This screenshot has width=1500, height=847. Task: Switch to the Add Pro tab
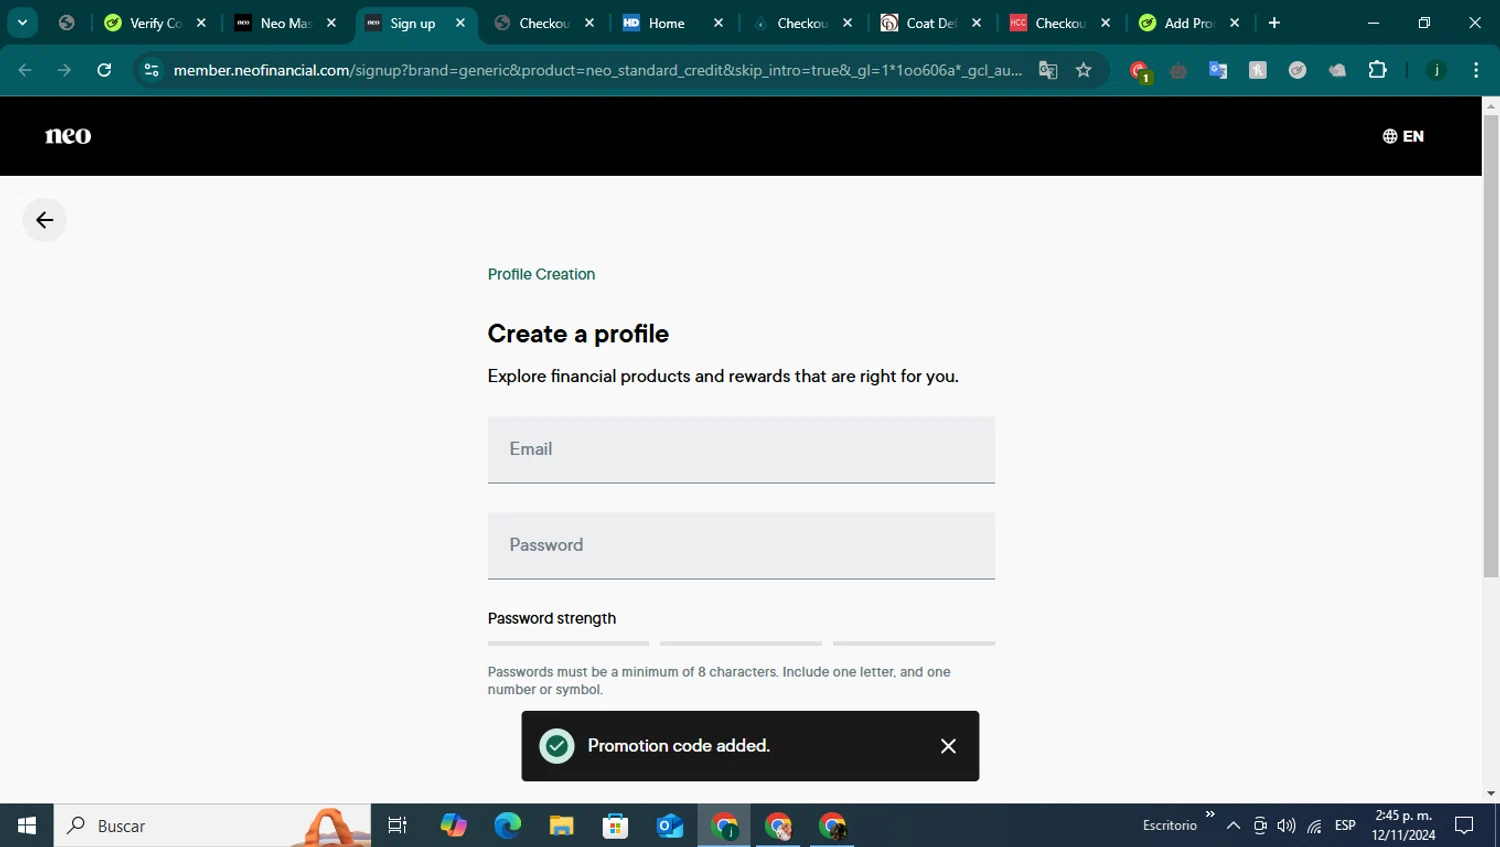click(x=1188, y=23)
